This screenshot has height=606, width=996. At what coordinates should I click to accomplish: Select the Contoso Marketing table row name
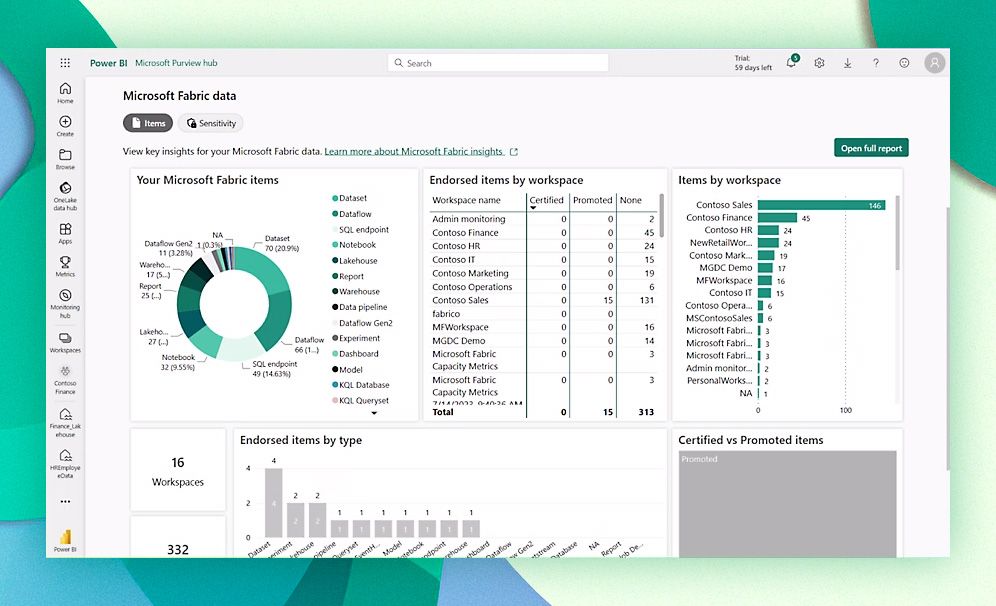click(471, 273)
